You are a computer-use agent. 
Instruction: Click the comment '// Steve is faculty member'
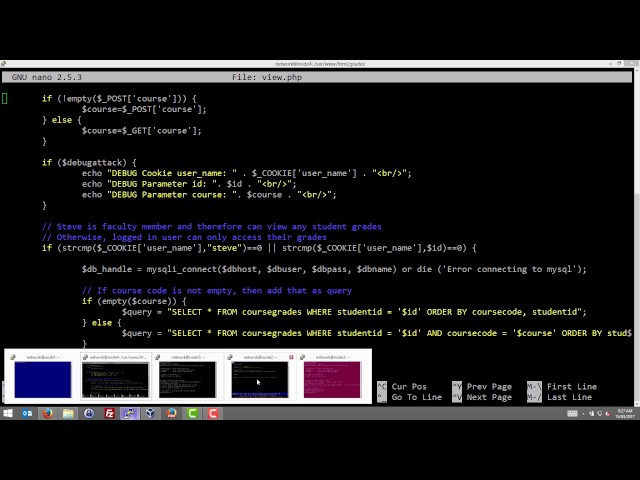click(212, 227)
